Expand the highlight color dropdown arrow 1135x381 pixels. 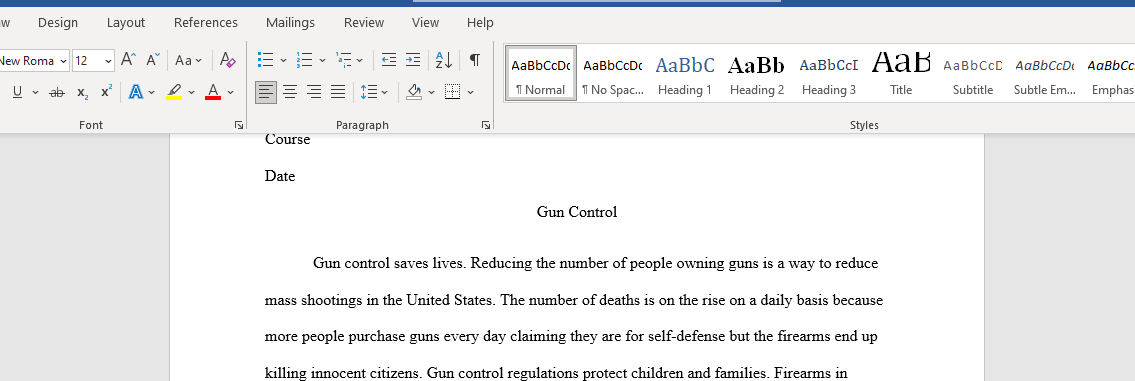pos(191,92)
